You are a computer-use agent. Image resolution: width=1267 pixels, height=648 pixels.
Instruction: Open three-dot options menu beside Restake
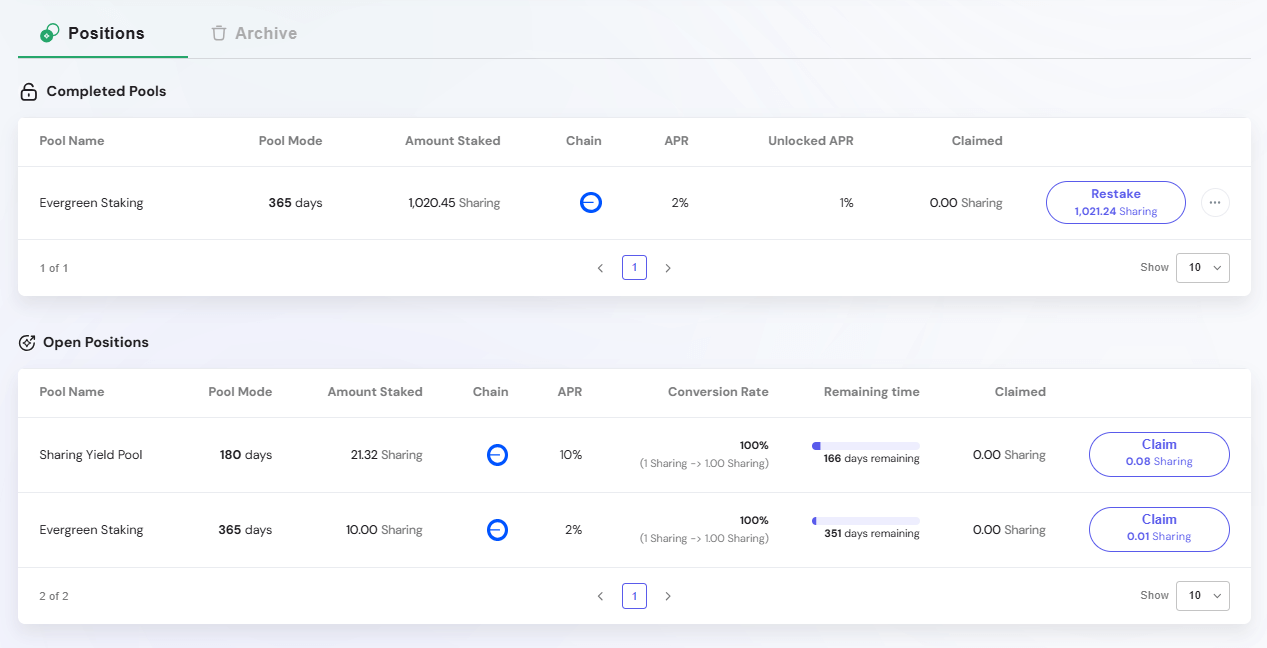pos(1215,203)
